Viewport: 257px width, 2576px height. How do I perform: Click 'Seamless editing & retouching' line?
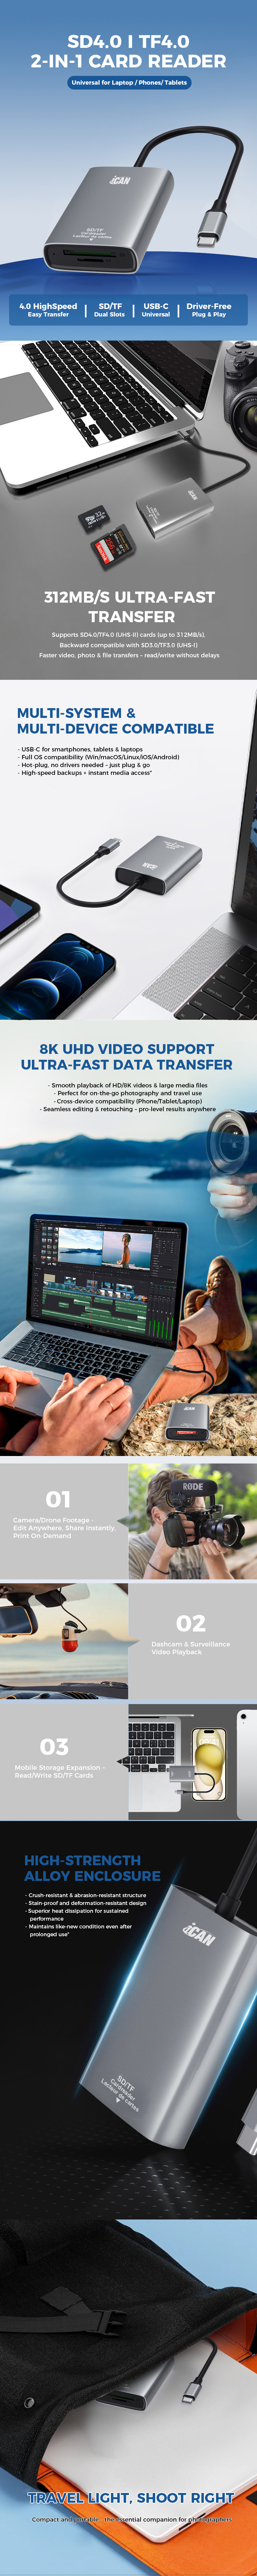128,1109
